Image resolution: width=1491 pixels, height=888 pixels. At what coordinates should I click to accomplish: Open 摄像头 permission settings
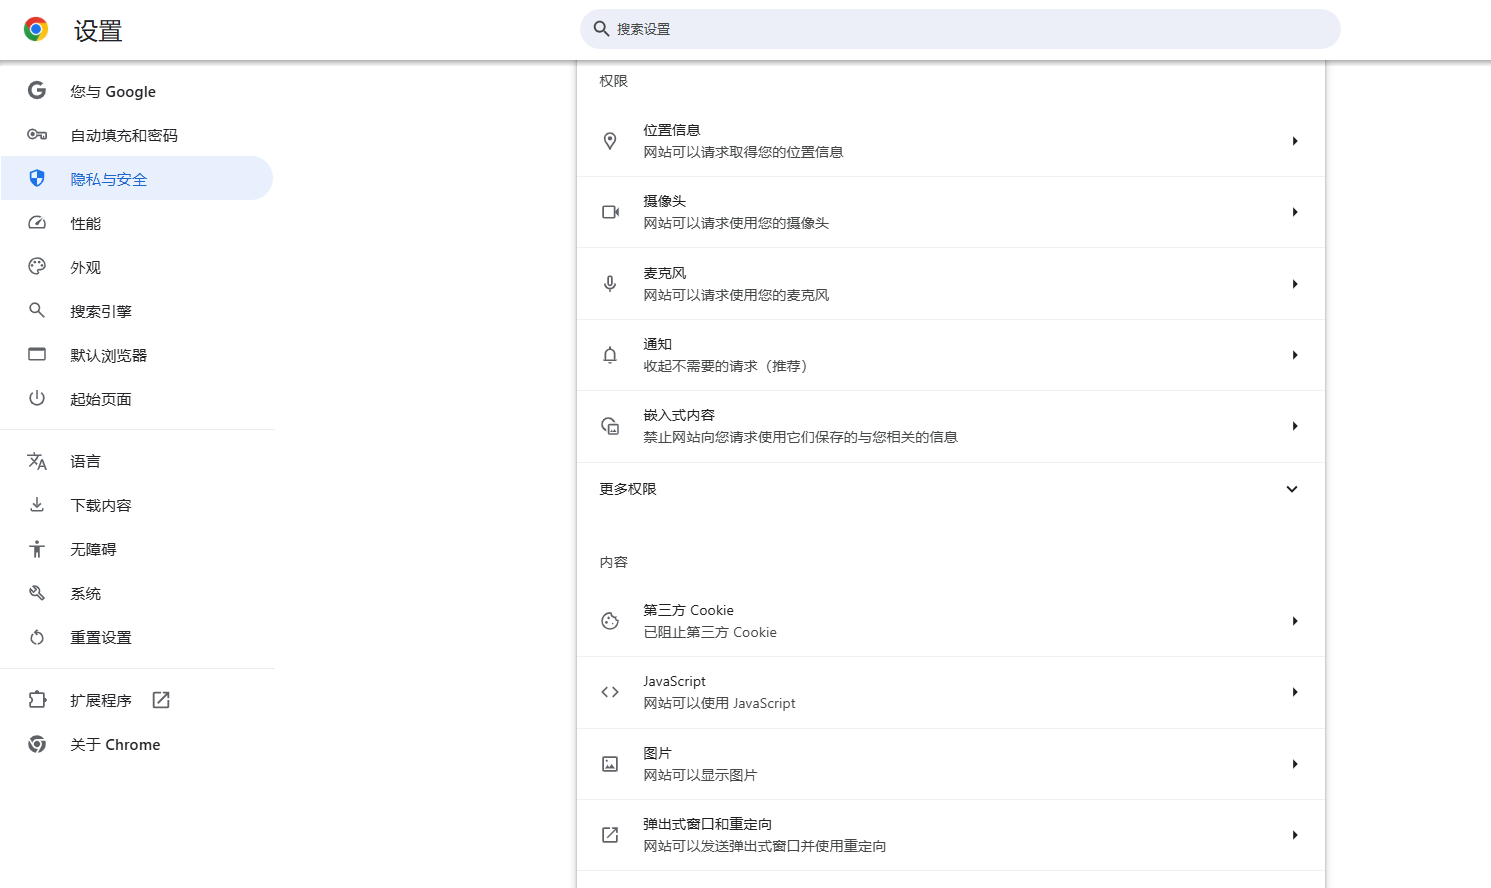click(951, 212)
